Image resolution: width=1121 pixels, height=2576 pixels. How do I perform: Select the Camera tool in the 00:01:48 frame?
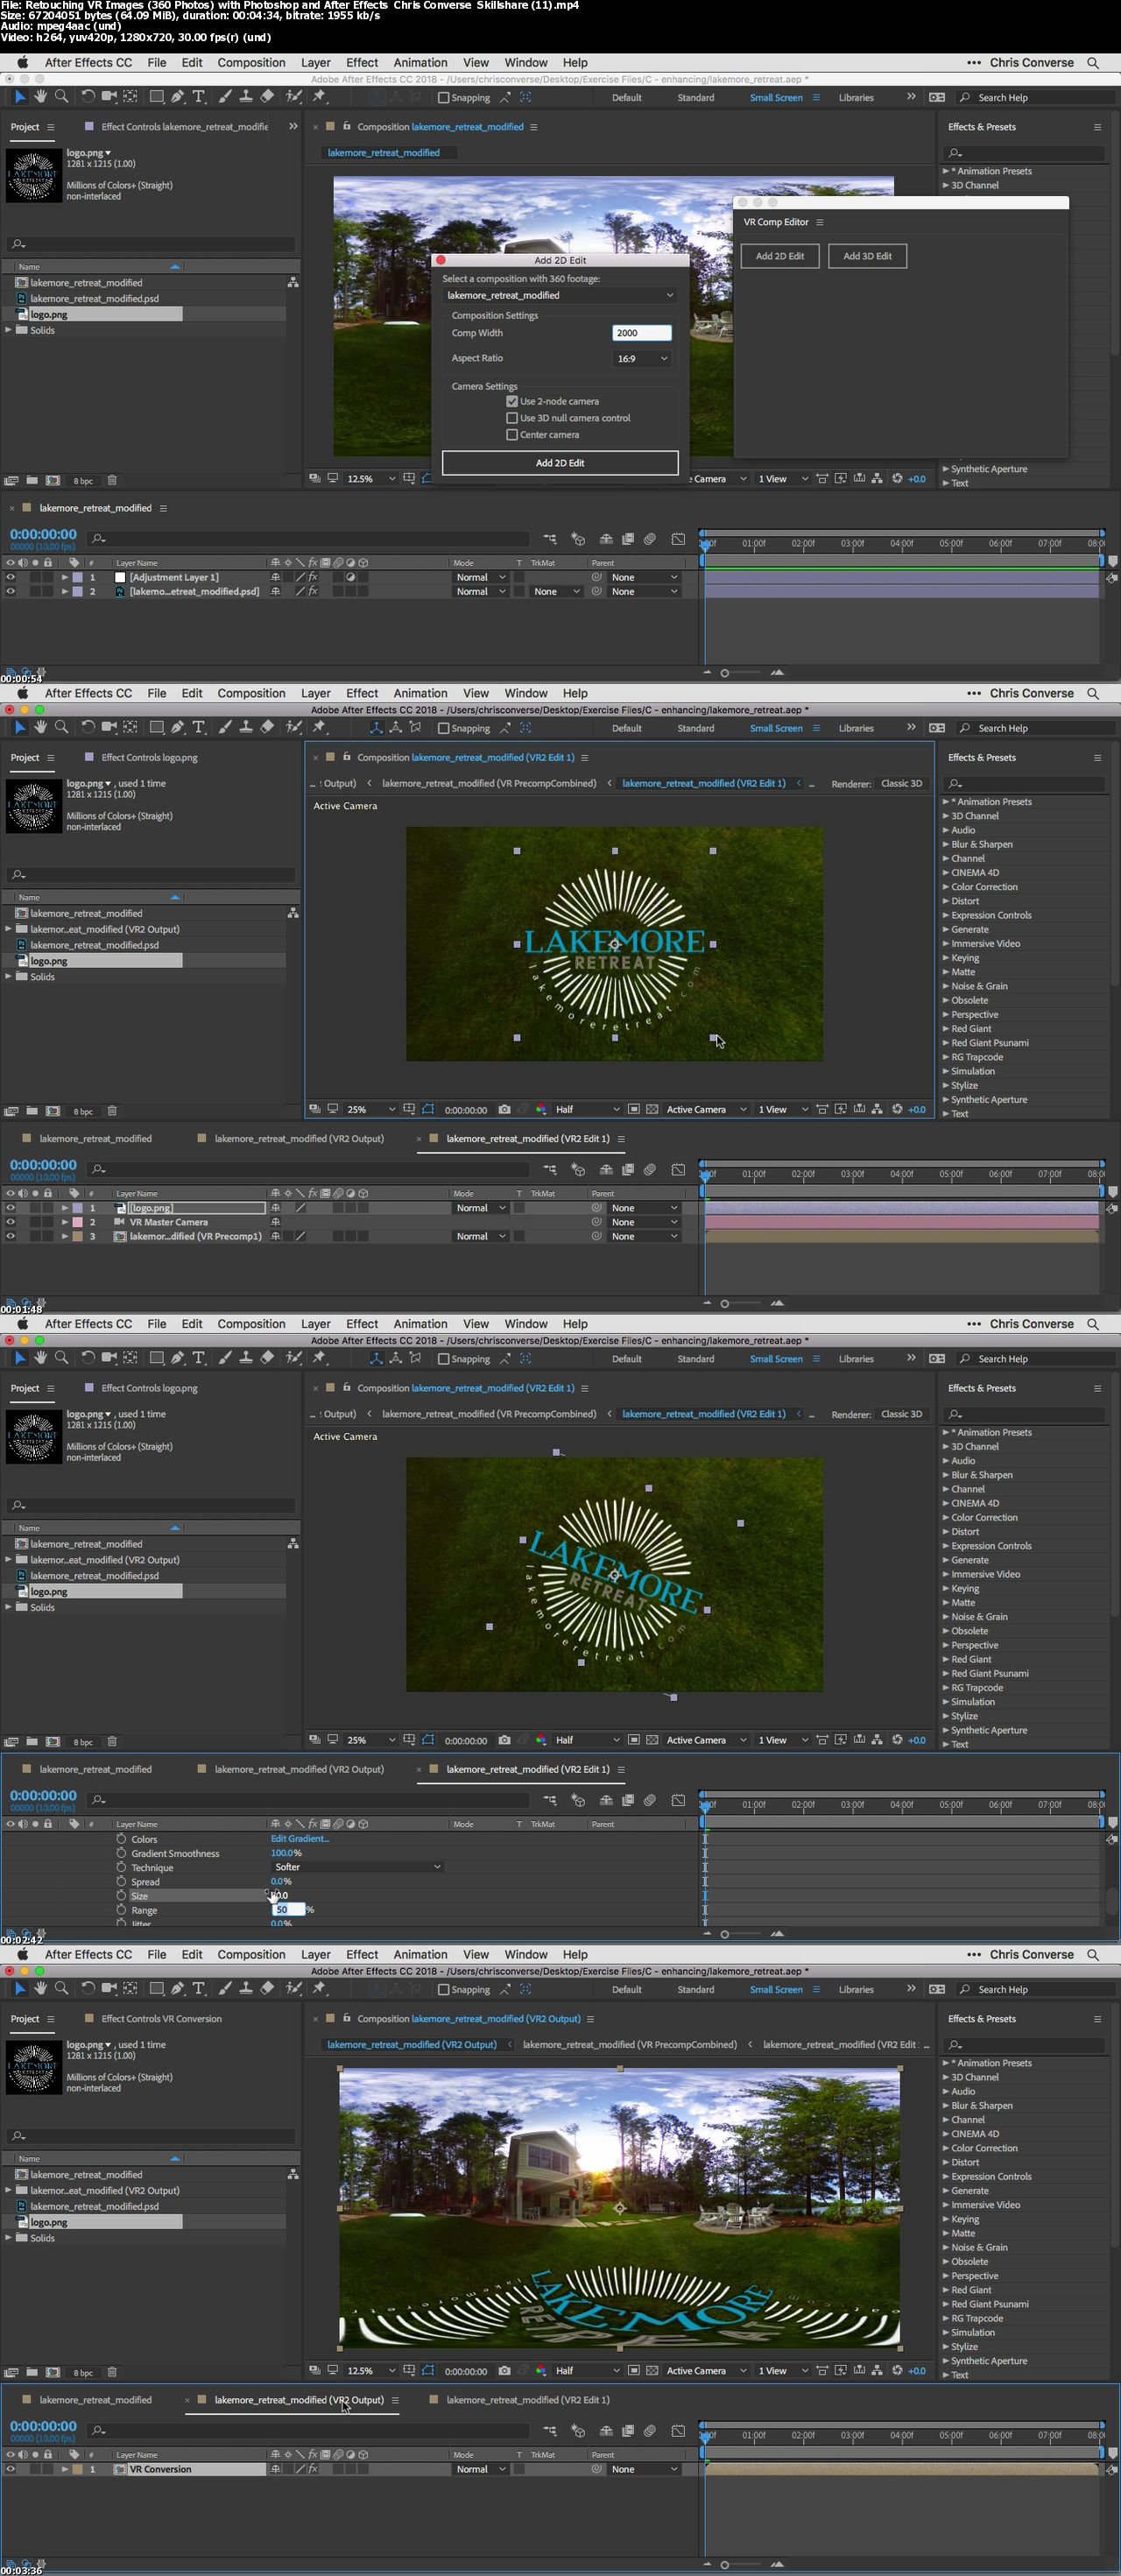click(x=109, y=728)
